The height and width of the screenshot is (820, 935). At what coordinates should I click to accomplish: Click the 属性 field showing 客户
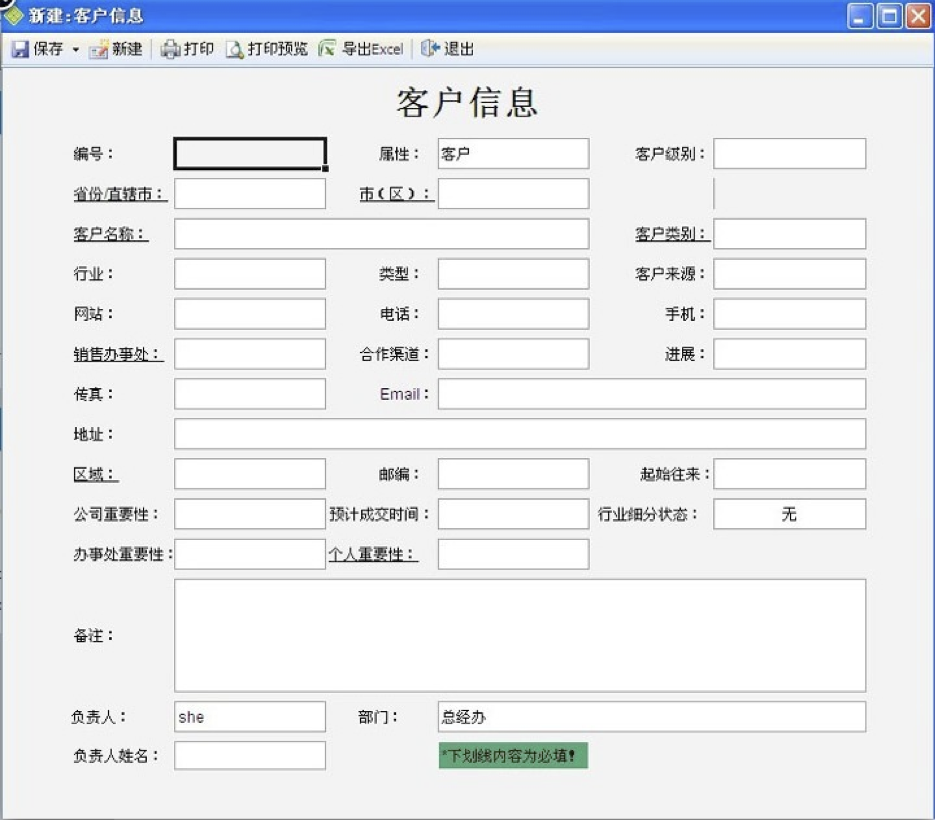[x=513, y=154]
